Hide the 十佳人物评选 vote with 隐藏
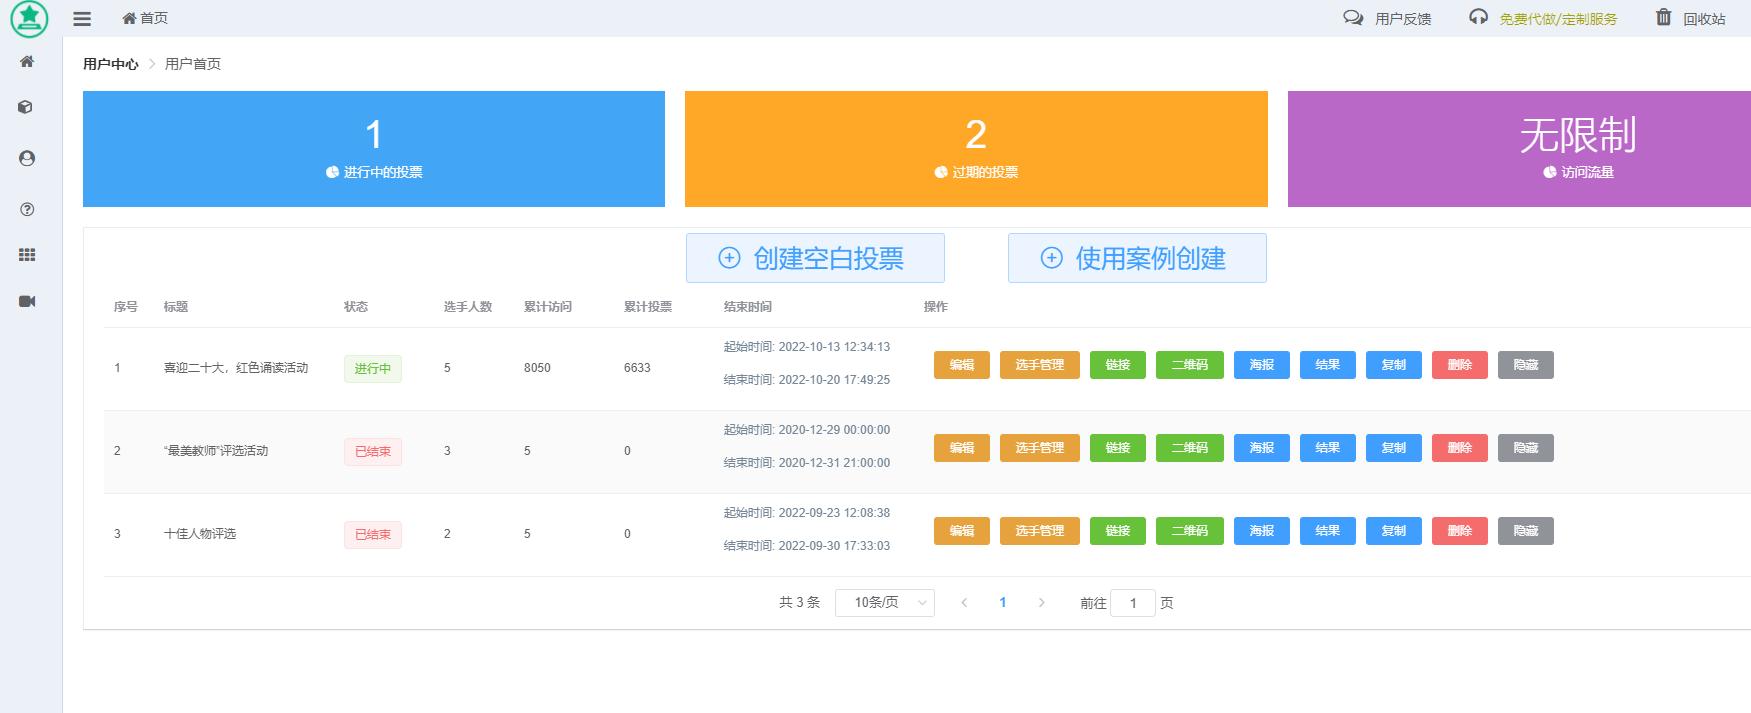 pyautogui.click(x=1525, y=531)
